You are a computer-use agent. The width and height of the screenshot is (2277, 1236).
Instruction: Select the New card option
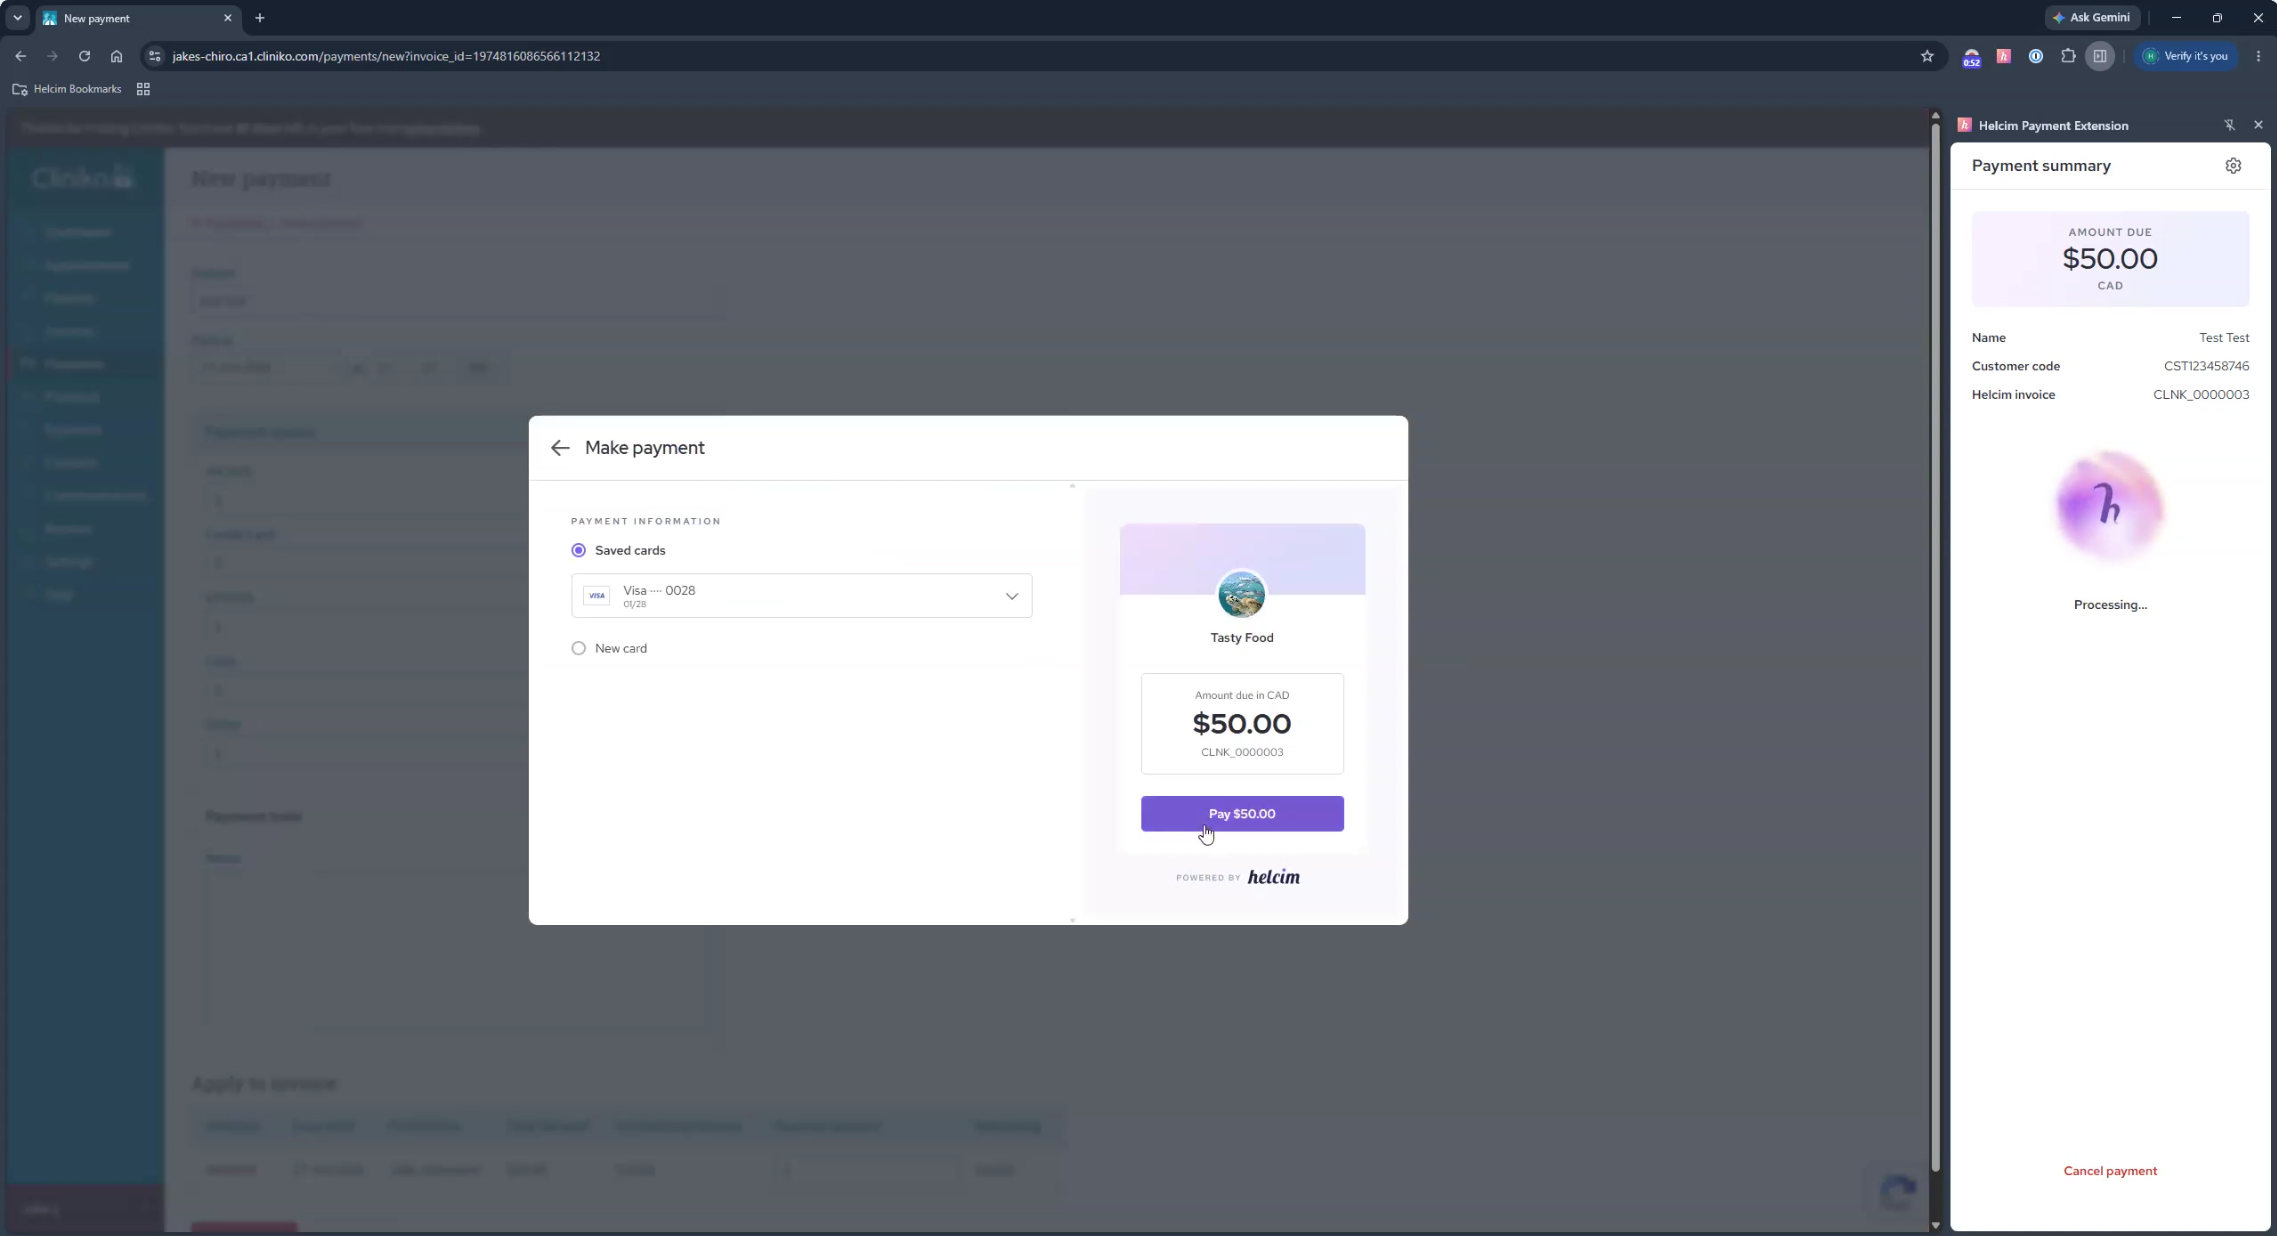point(578,648)
